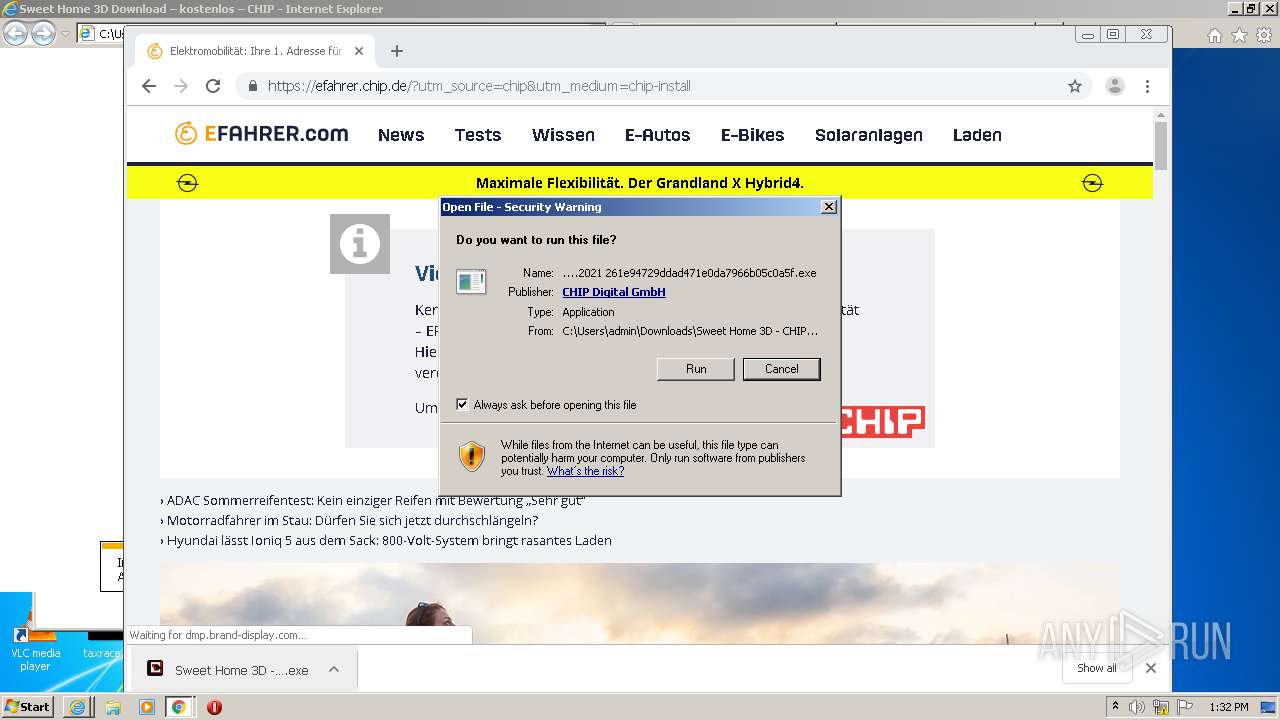Open the Tests menu item

click(x=478, y=135)
